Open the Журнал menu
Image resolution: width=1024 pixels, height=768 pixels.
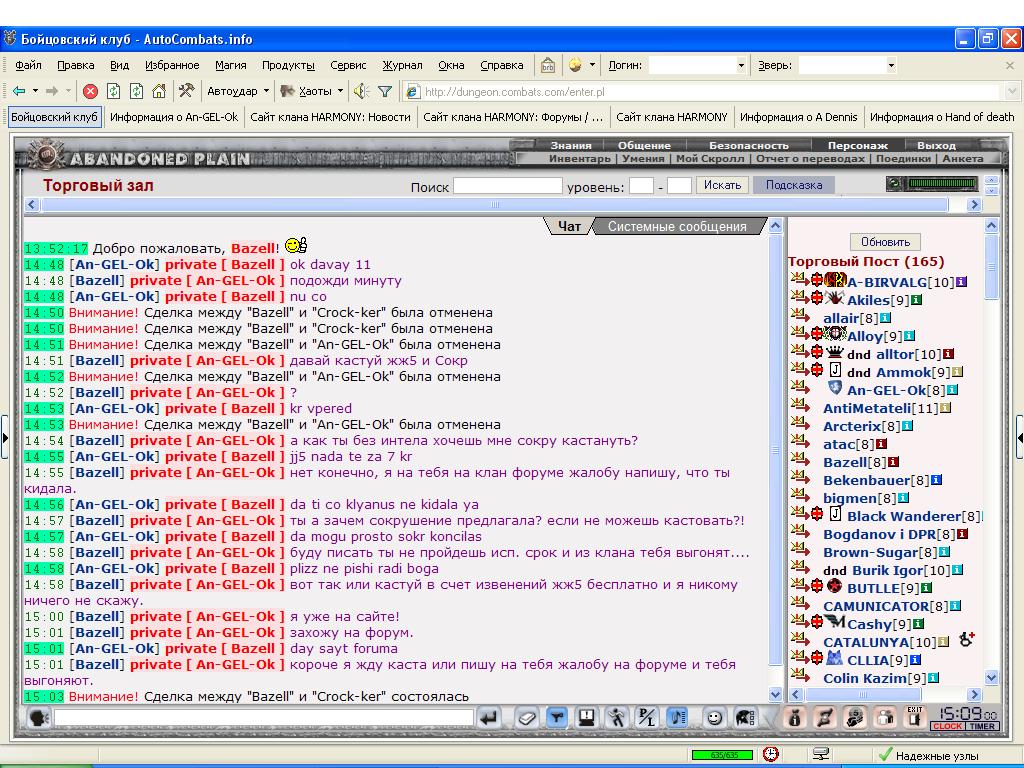pyautogui.click(x=402, y=65)
